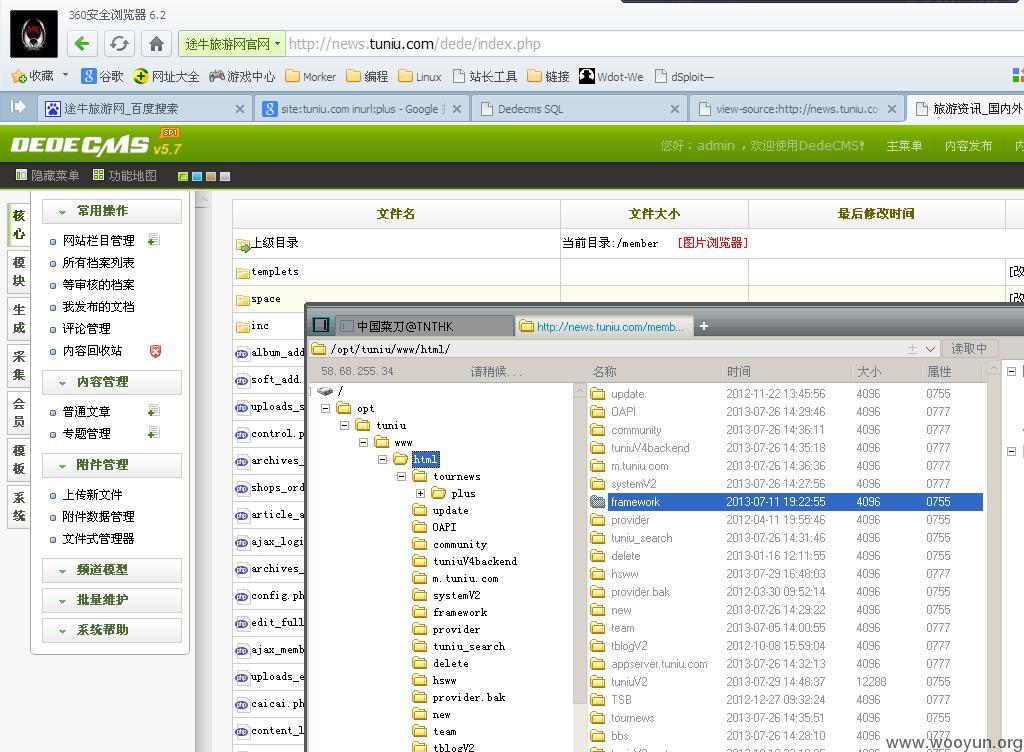Close the Dedecms SQL tab

[675, 109]
